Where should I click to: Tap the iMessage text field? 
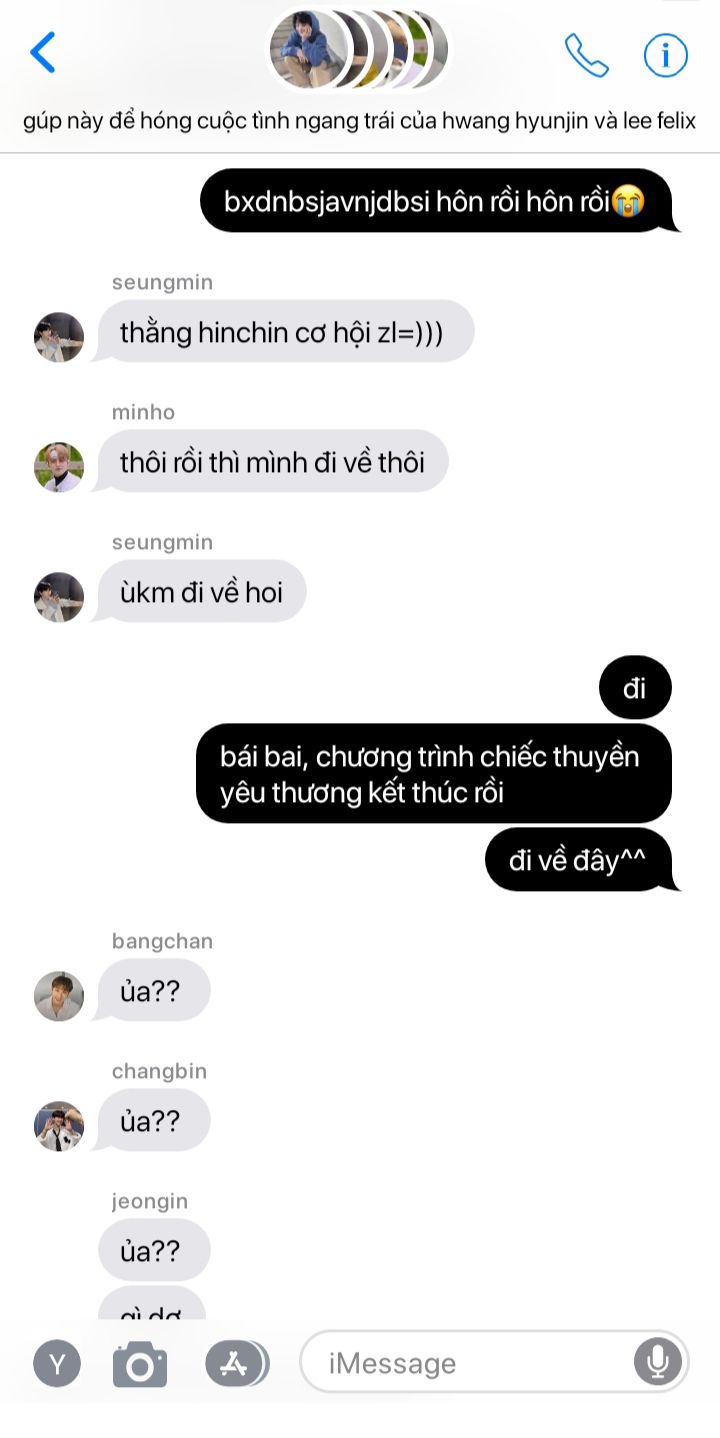click(494, 1362)
